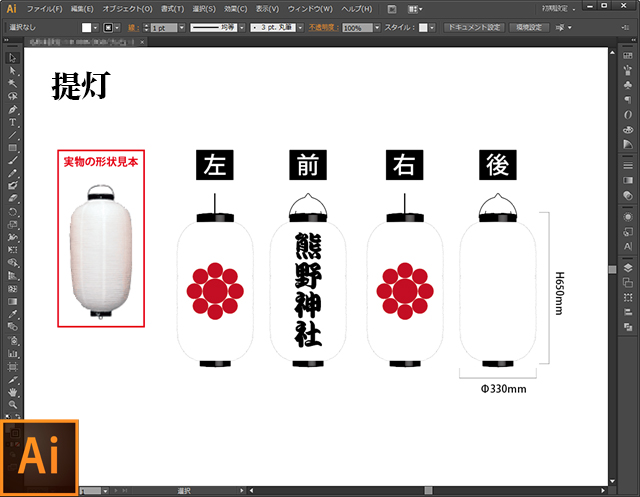The width and height of the screenshot is (640, 497).
Task: Open the Artboards panel icon
Action: pyautogui.click(x=628, y=282)
